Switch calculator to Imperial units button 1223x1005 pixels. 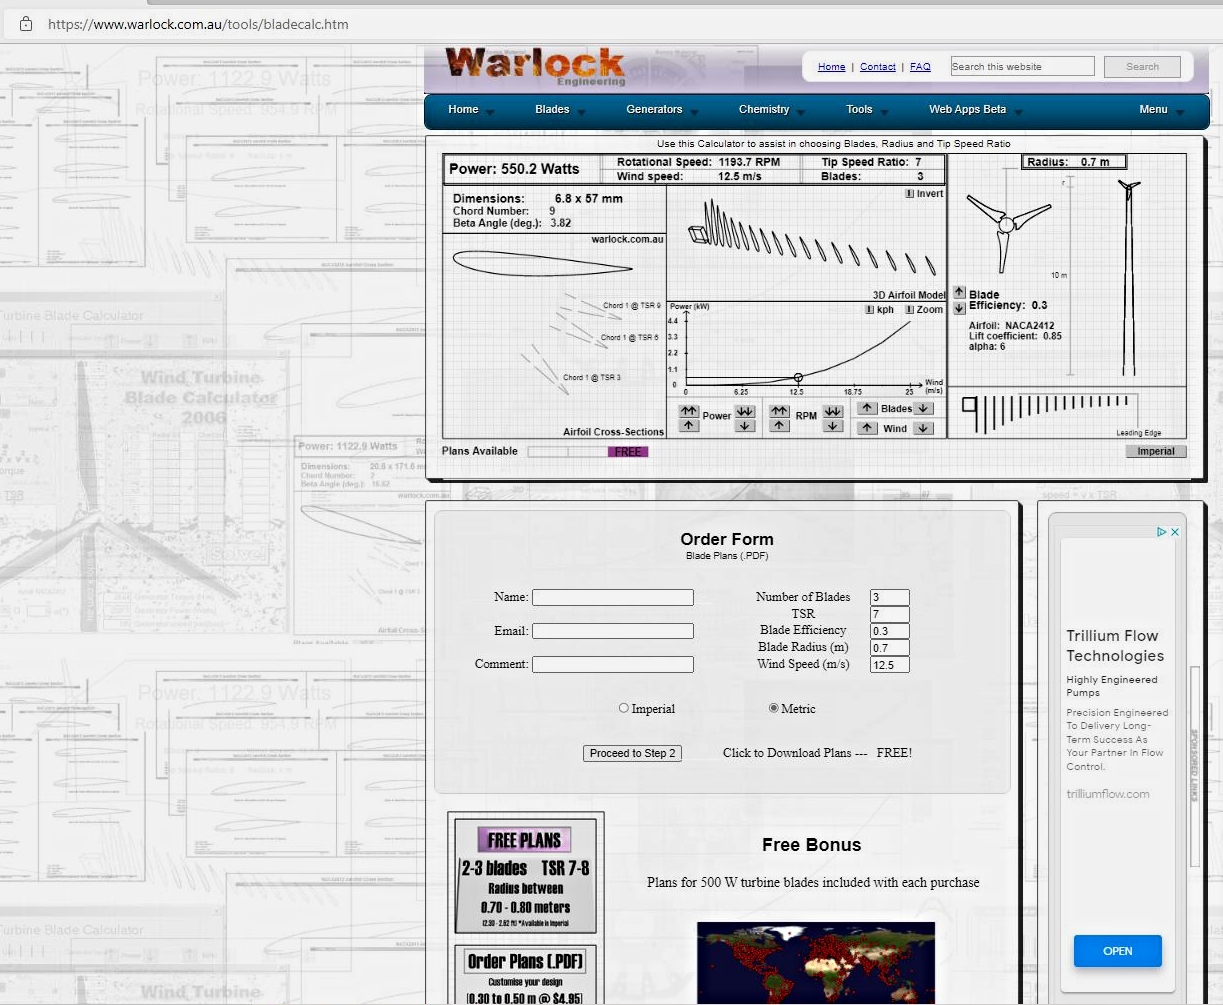click(x=1156, y=451)
